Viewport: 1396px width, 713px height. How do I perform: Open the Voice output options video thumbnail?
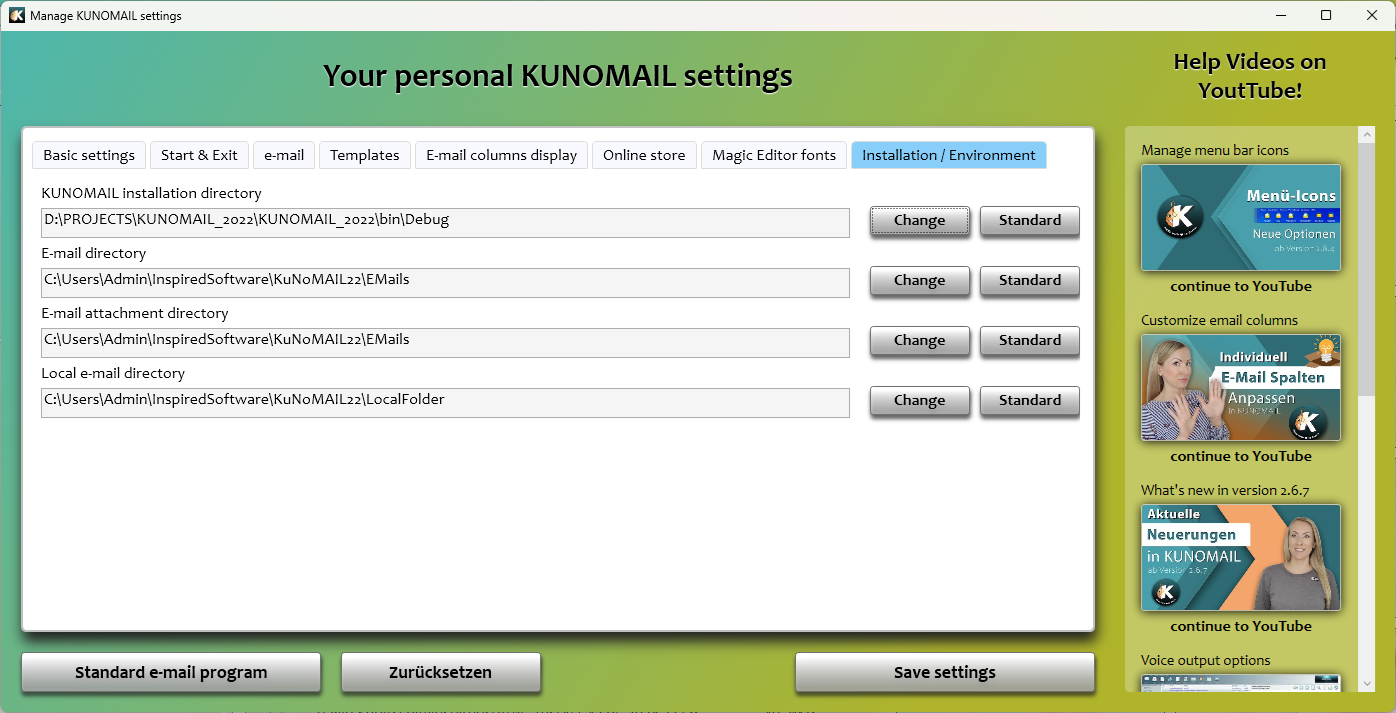[1241, 683]
